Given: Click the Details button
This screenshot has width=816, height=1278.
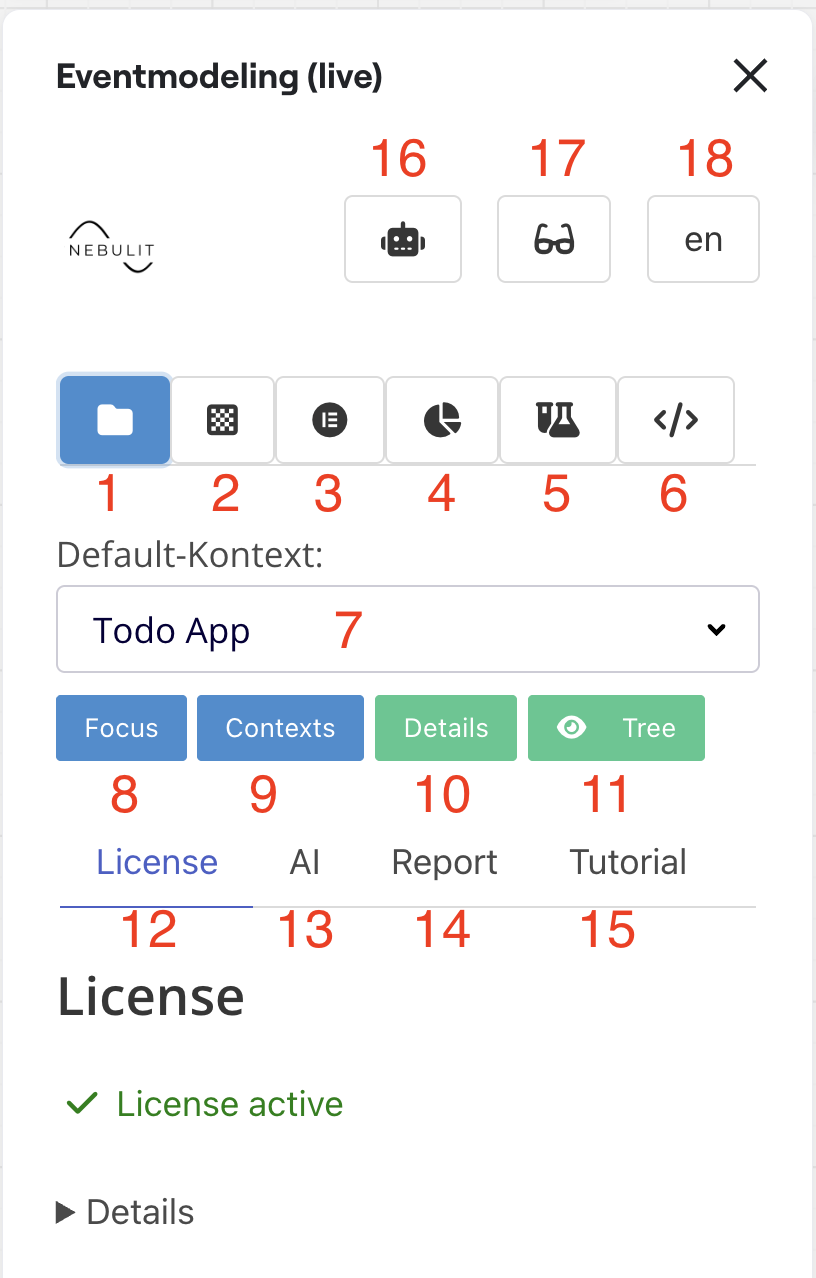Looking at the screenshot, I should pyautogui.click(x=445, y=728).
